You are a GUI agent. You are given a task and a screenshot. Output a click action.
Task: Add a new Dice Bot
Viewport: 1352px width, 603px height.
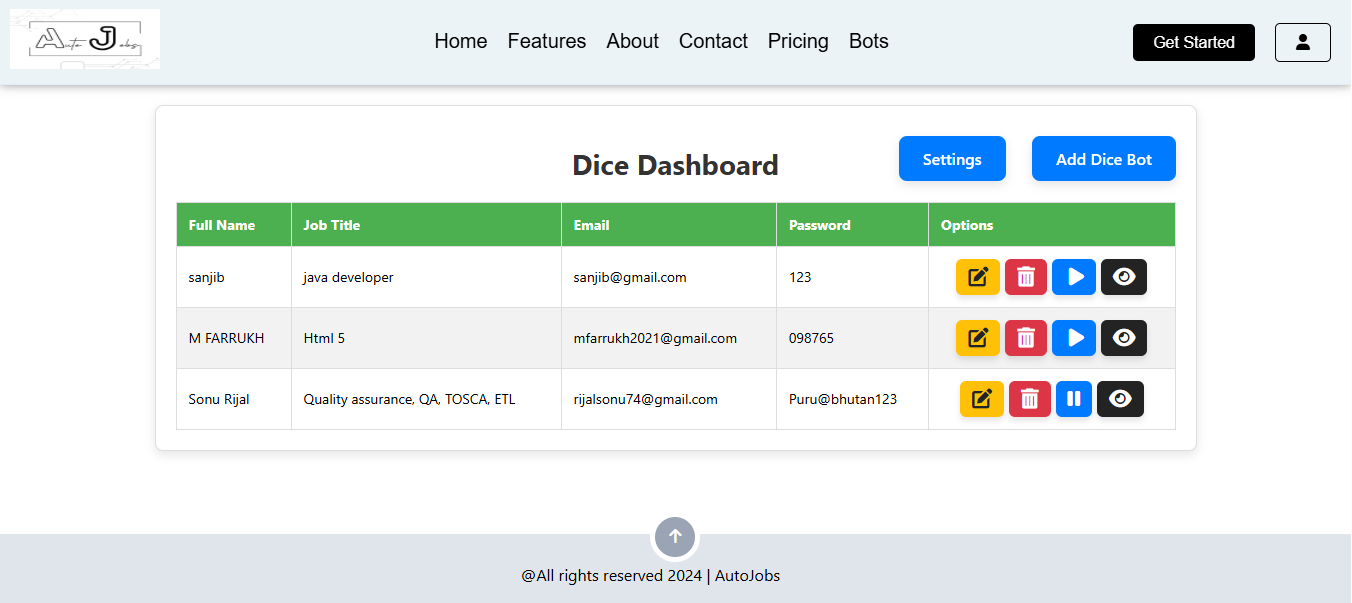(x=1103, y=158)
